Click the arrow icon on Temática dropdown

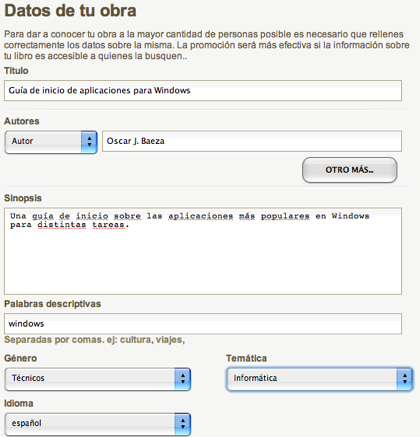tap(405, 379)
